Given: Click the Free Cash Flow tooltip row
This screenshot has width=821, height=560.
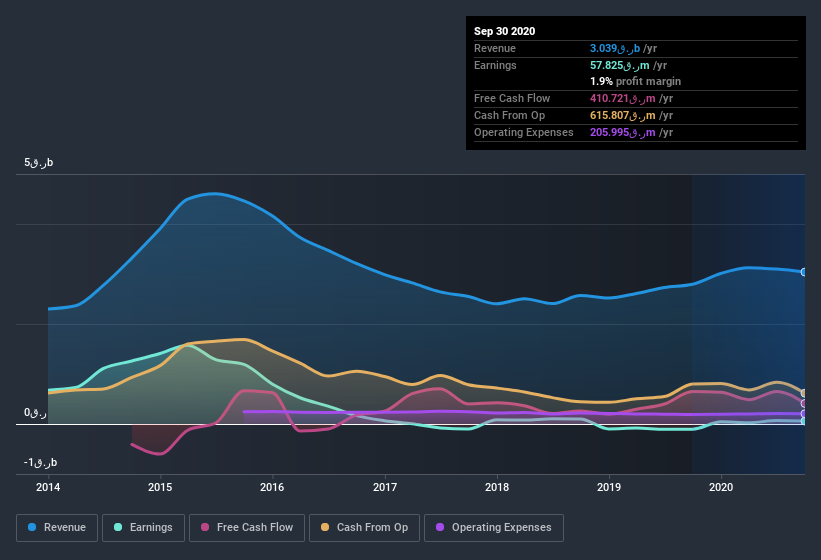Looking at the screenshot, I should pos(635,98).
